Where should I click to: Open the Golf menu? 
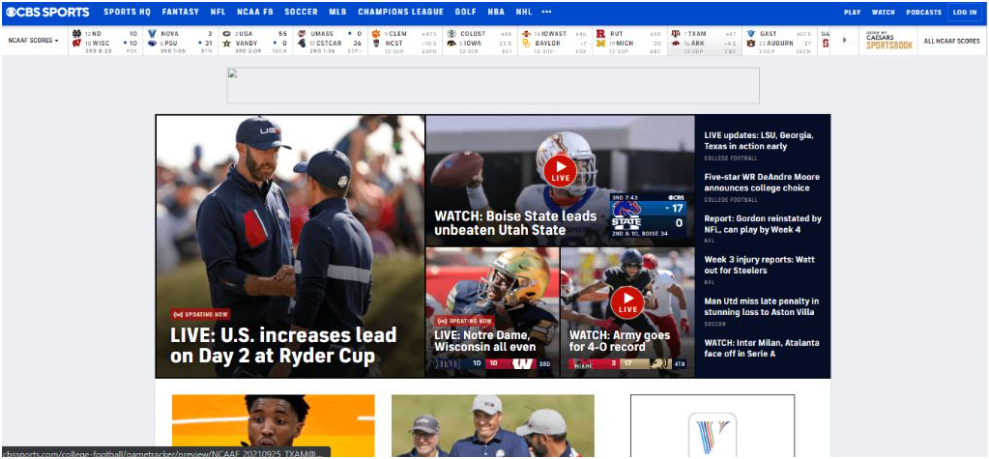465,12
